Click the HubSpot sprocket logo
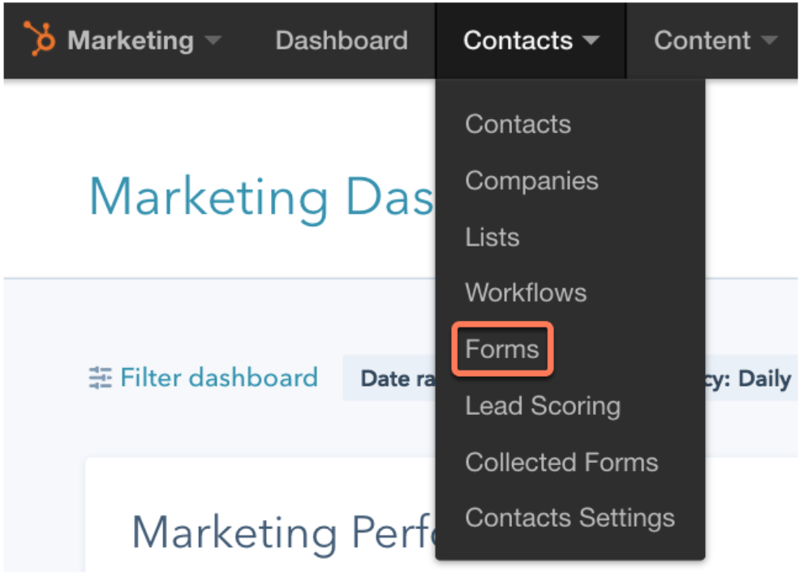This screenshot has width=800, height=577. 40,40
